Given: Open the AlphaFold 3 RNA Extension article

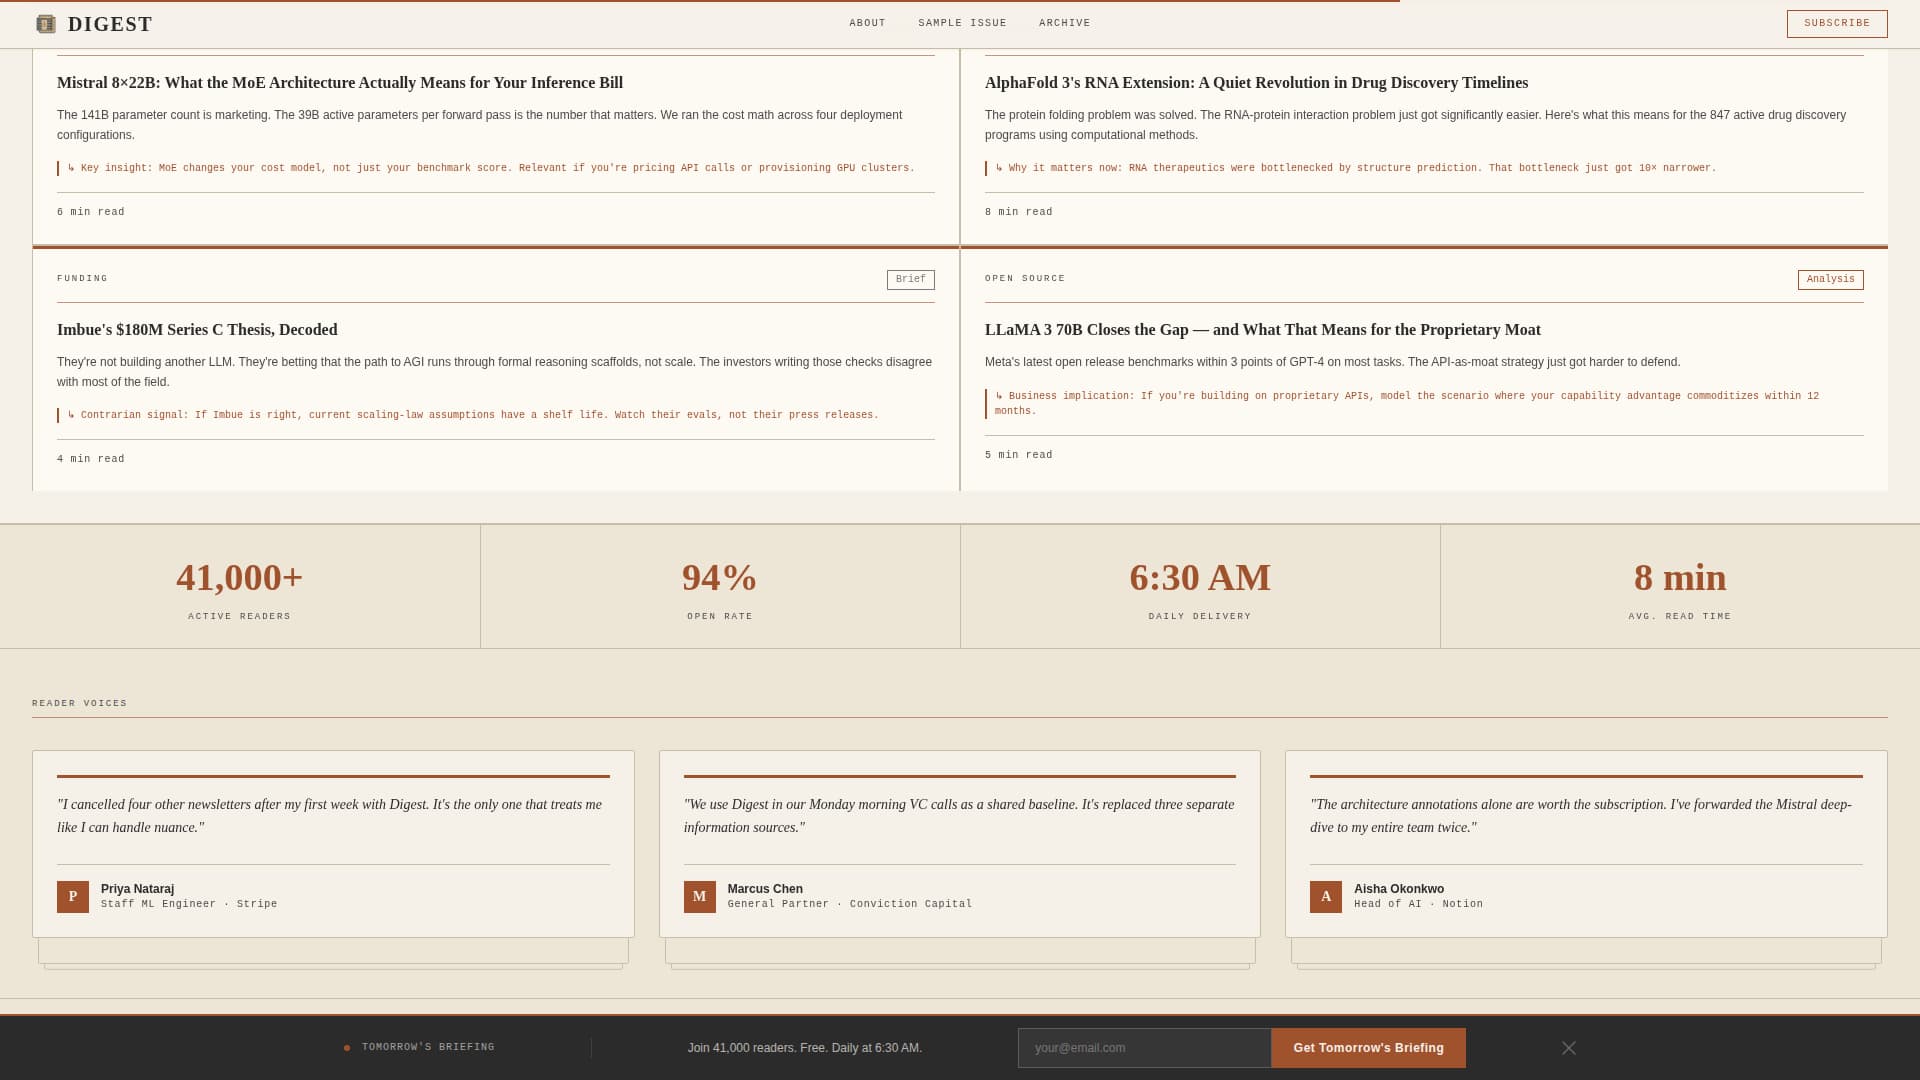Looking at the screenshot, I should click(1256, 83).
